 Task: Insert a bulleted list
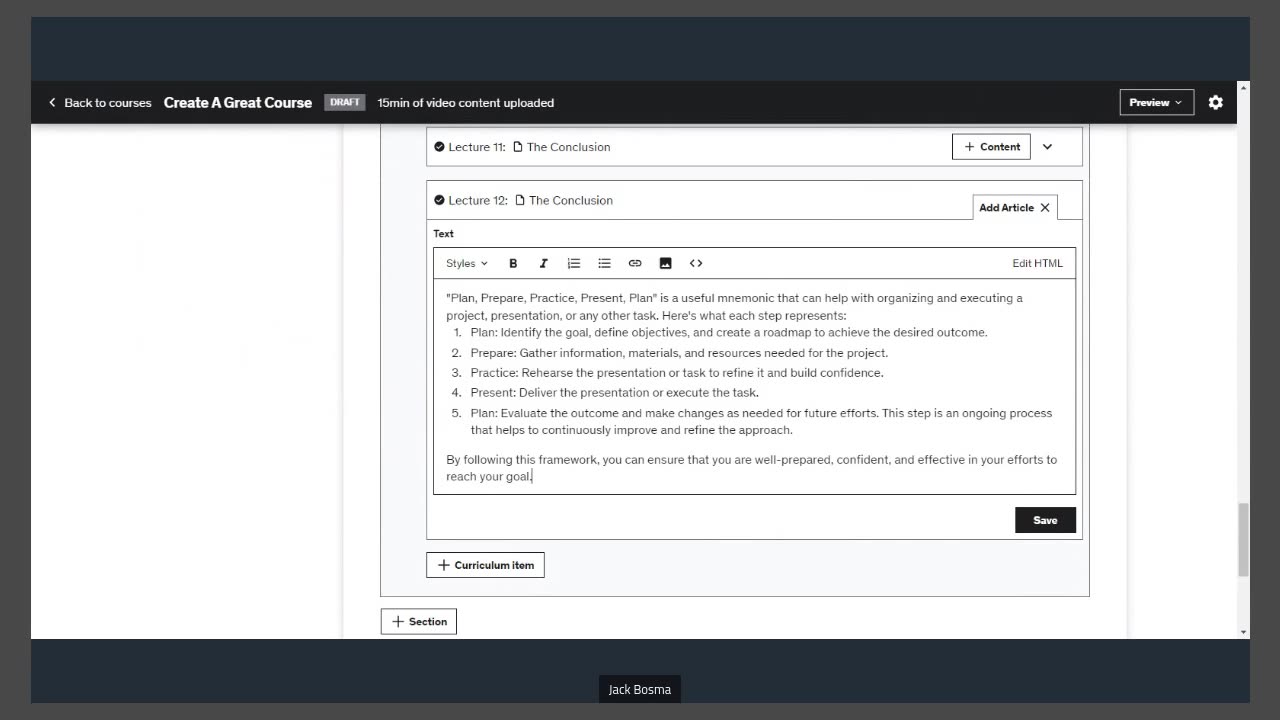coord(604,263)
